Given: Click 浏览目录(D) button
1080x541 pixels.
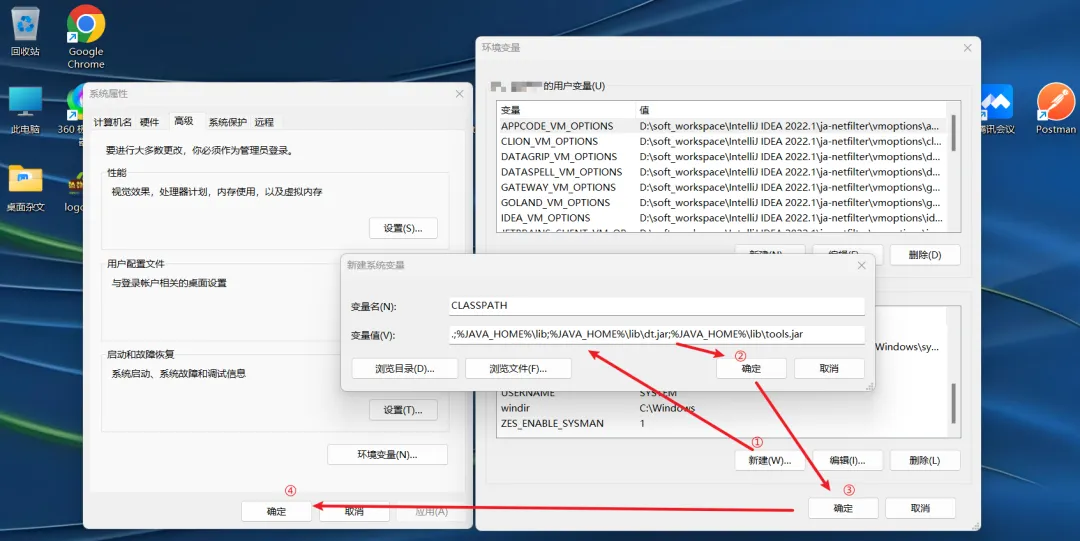Looking at the screenshot, I should tap(405, 369).
